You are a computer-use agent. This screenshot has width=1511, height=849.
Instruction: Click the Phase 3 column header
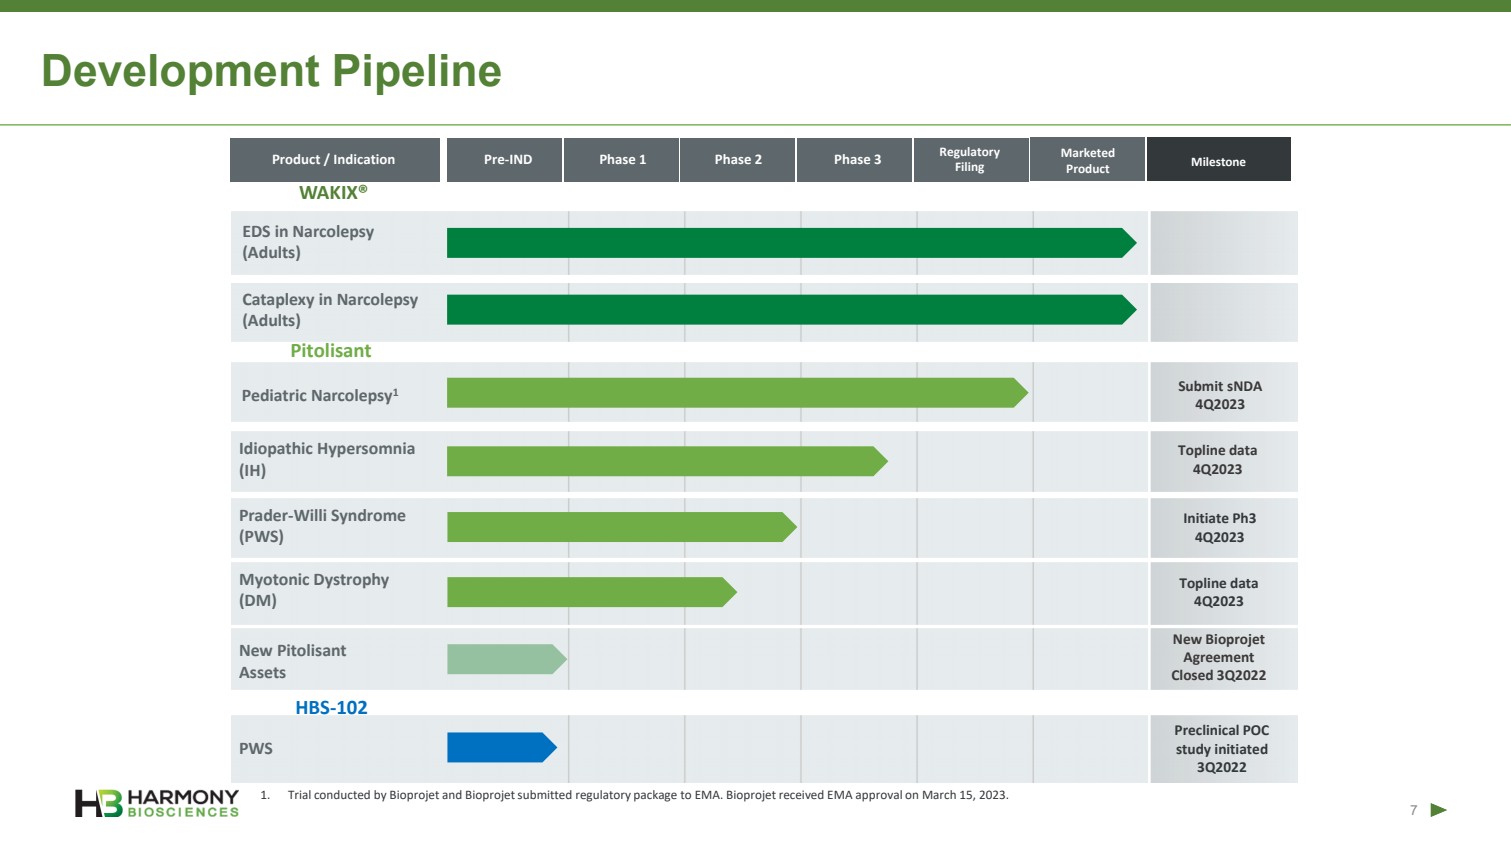coord(857,160)
